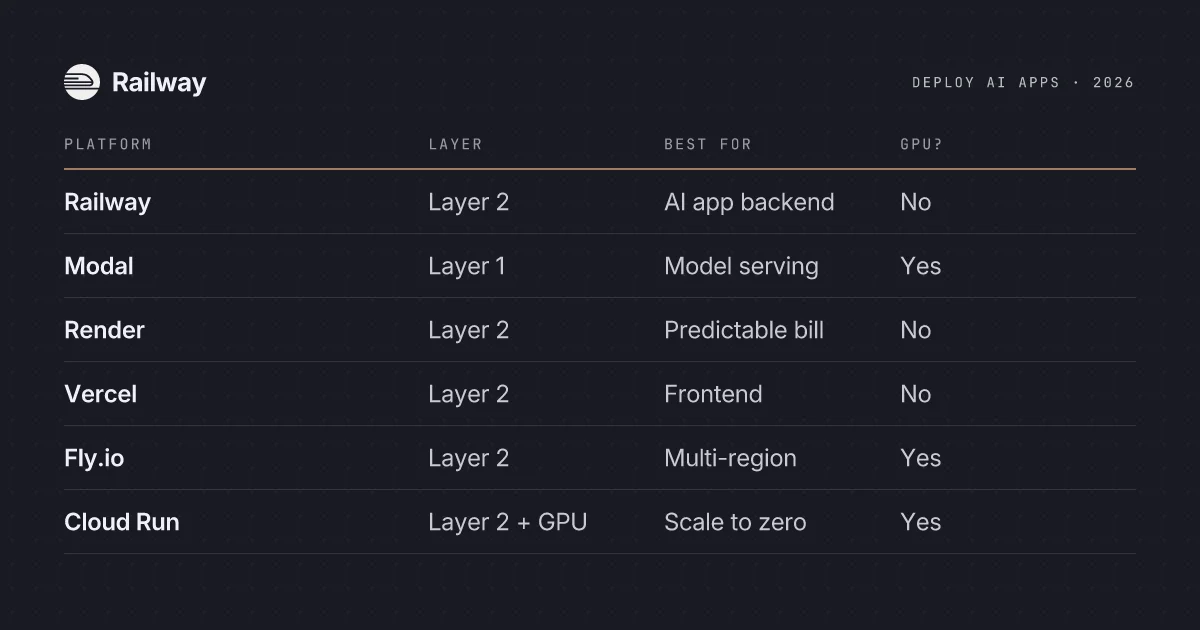1200x630 pixels.
Task: Click 'Layer 2' in the Railway row
Action: tap(469, 202)
